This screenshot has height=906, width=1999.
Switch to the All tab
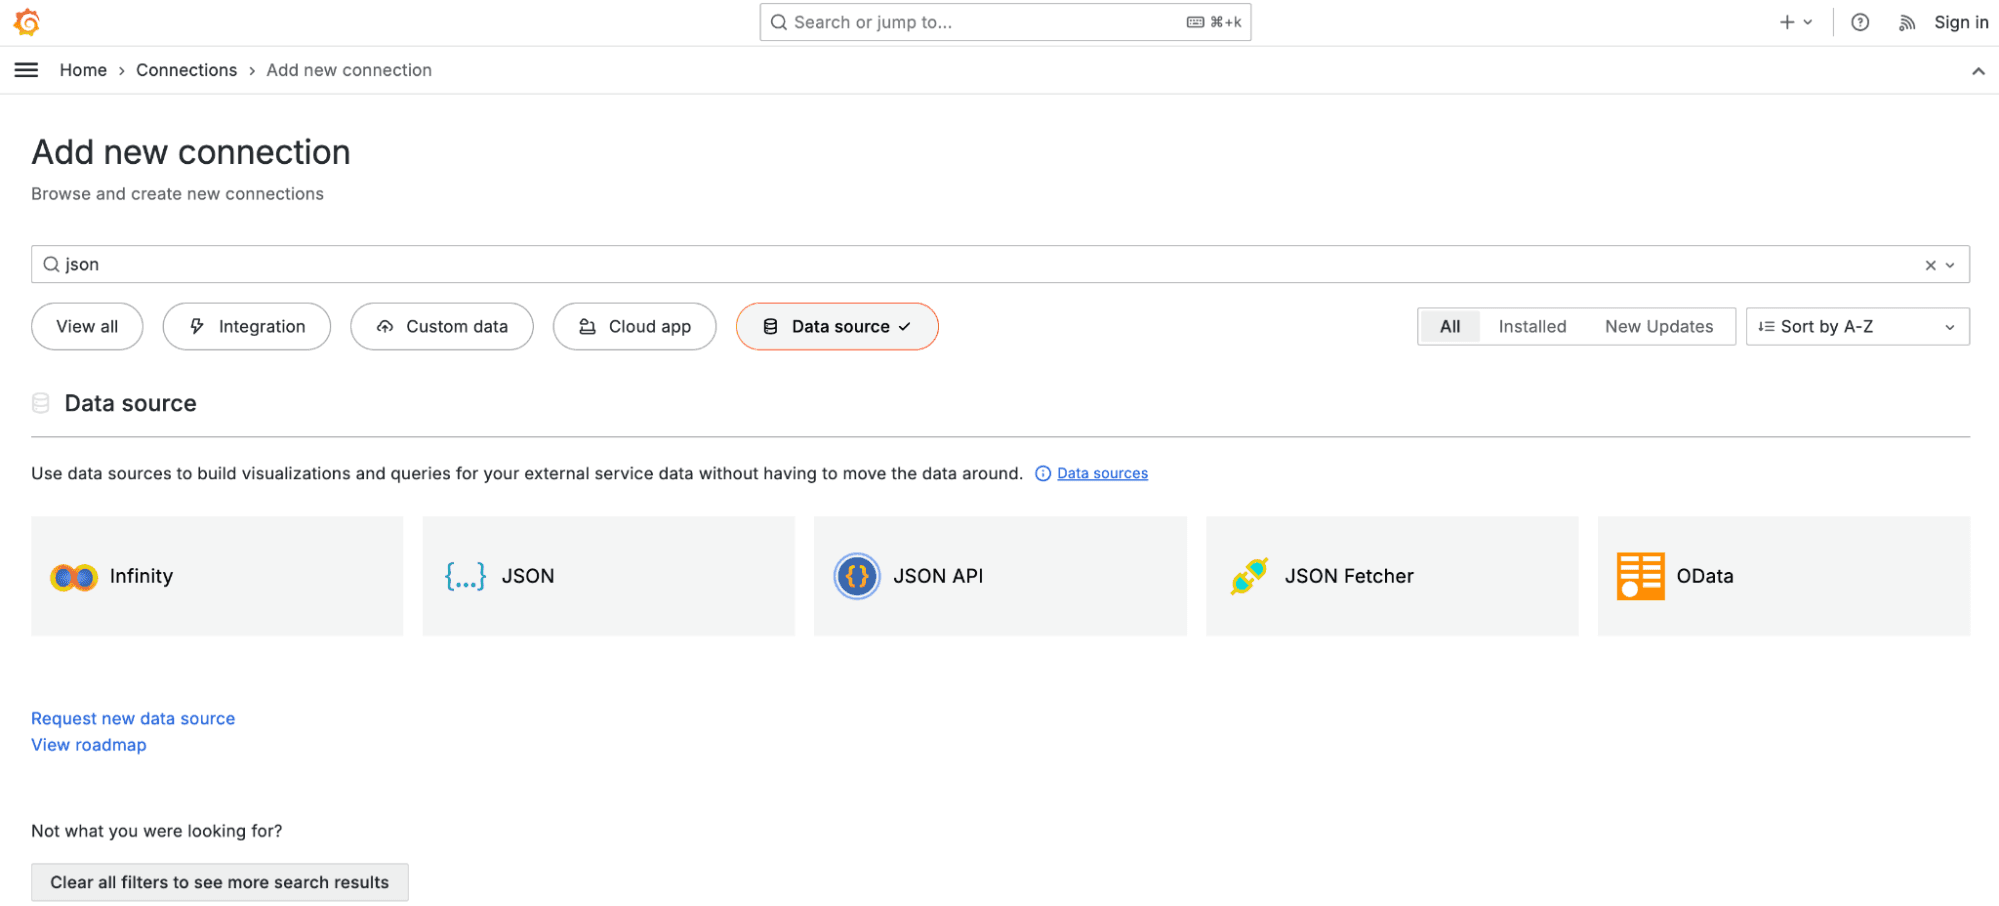click(1450, 327)
